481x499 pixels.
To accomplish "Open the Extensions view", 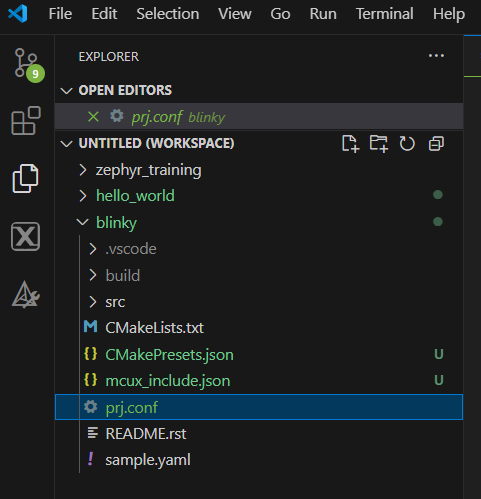I will click(x=26, y=120).
